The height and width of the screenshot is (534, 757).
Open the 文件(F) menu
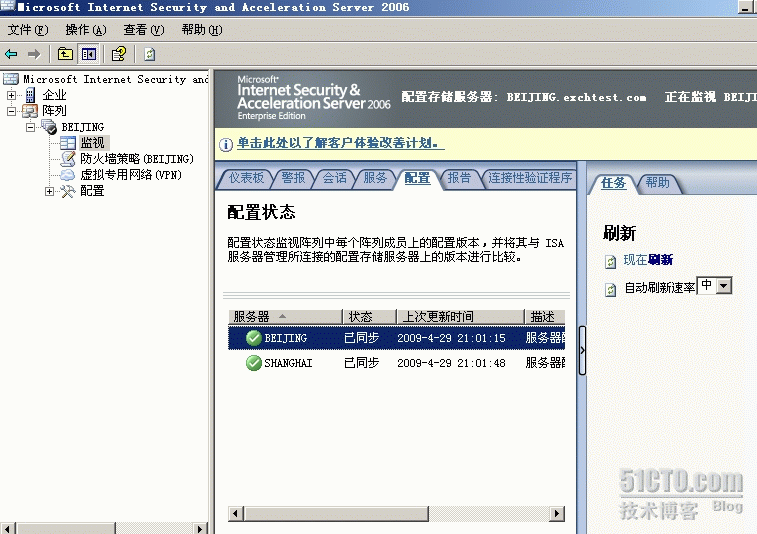pos(28,30)
